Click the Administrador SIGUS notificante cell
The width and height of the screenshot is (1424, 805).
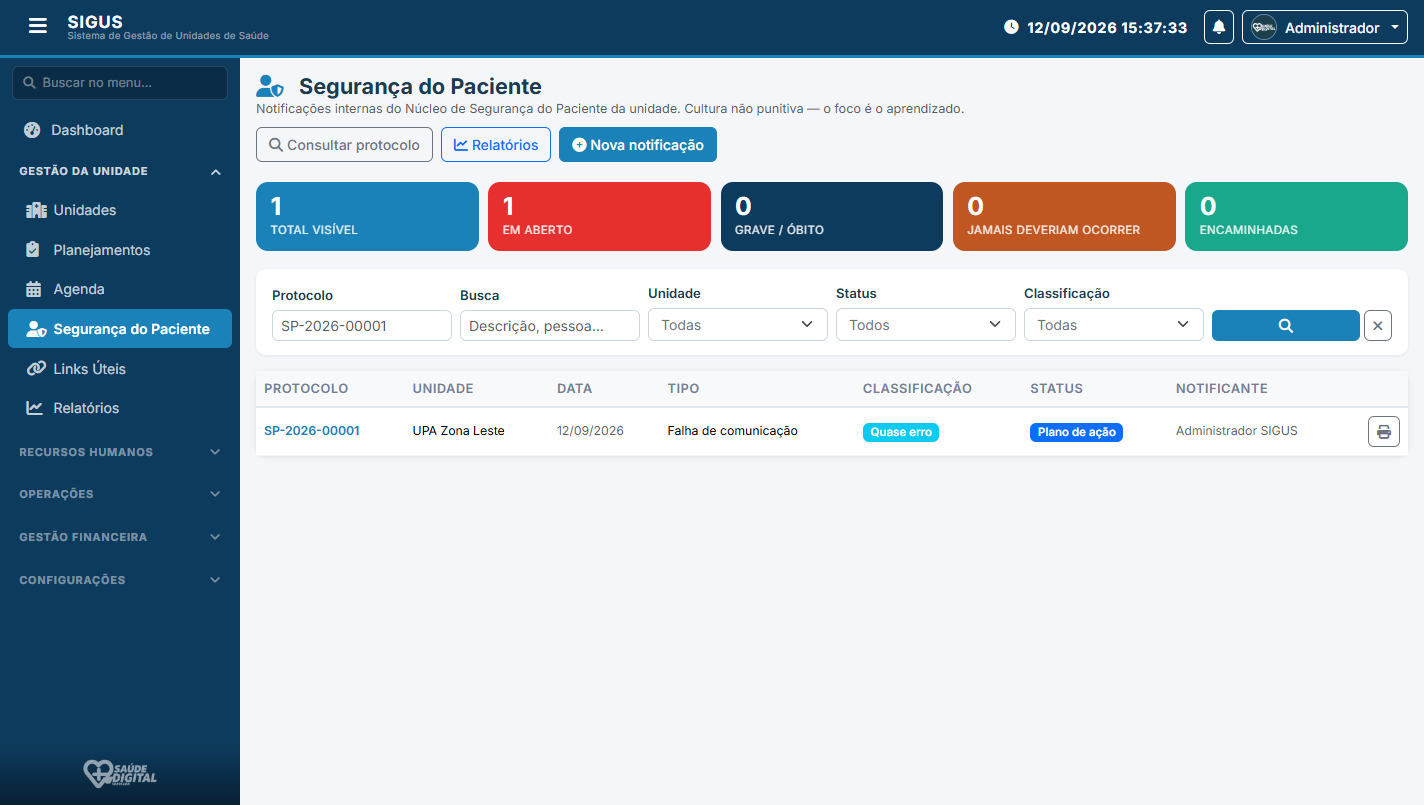1236,431
